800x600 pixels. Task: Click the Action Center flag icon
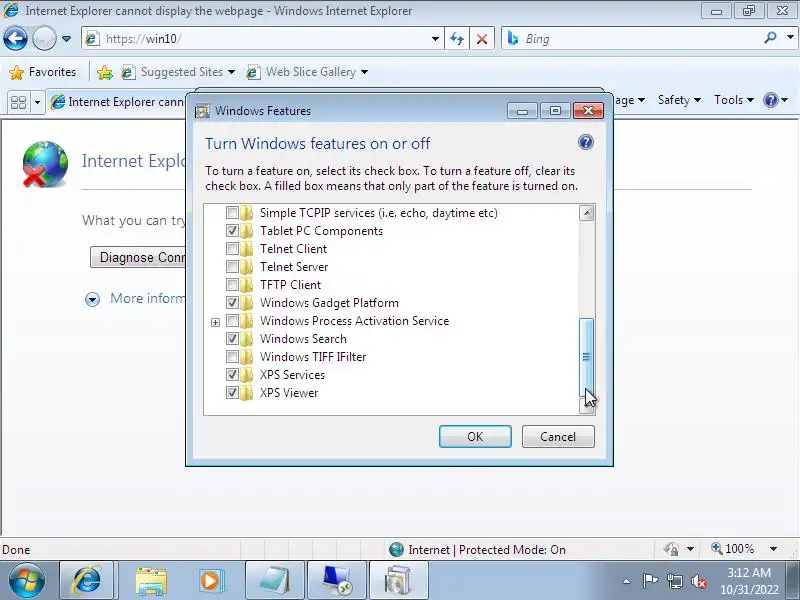tap(650, 581)
